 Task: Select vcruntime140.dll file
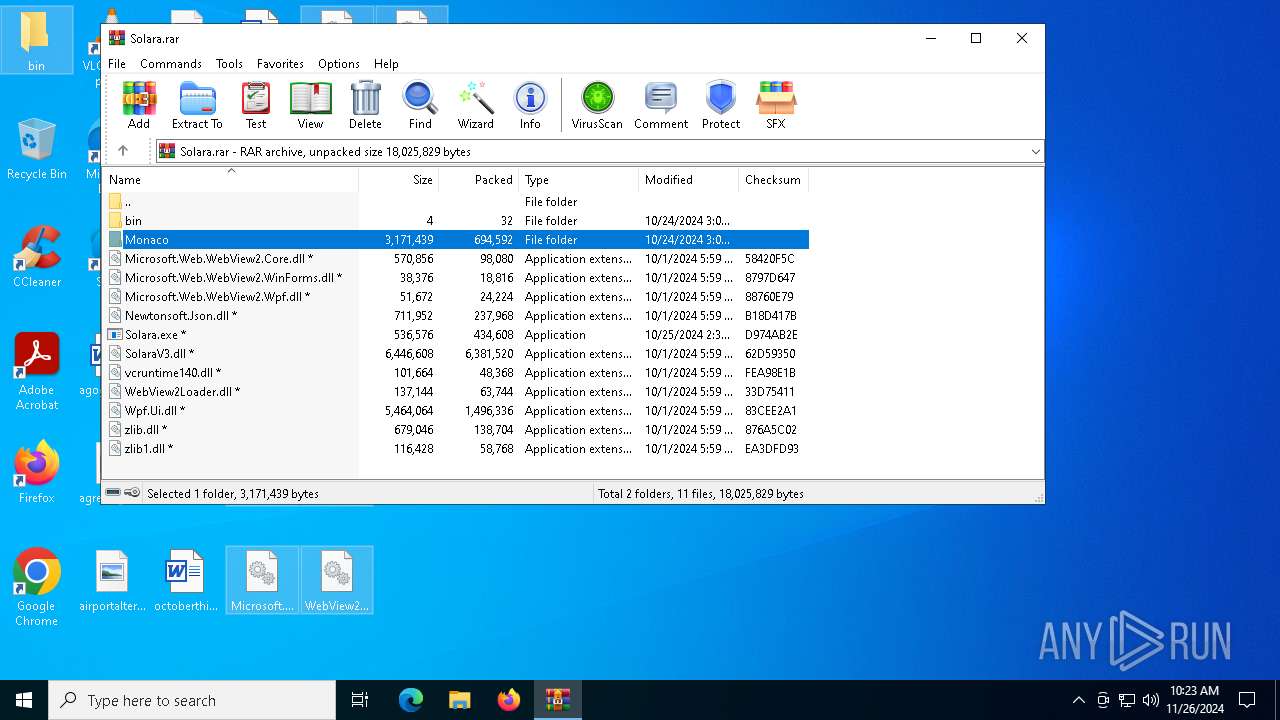(456, 373)
